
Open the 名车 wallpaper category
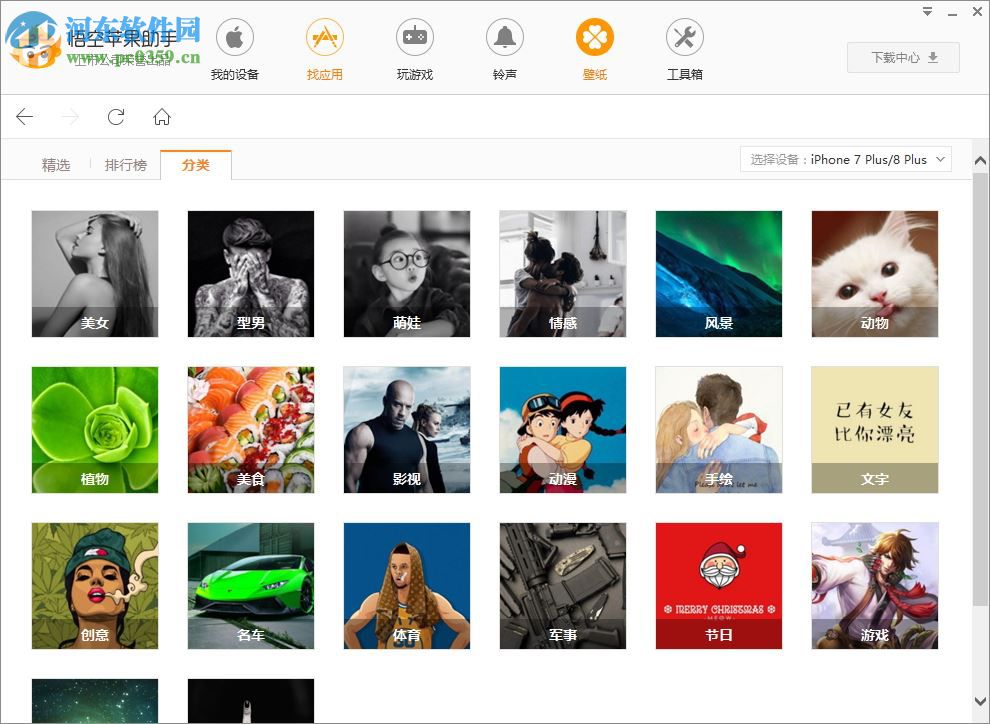(251, 586)
